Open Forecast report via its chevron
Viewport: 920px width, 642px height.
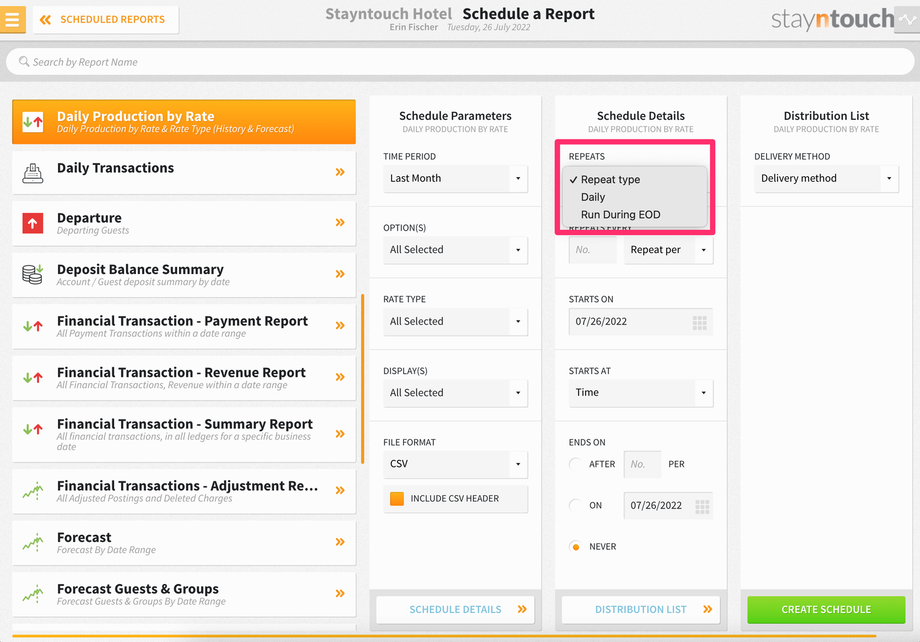340,542
